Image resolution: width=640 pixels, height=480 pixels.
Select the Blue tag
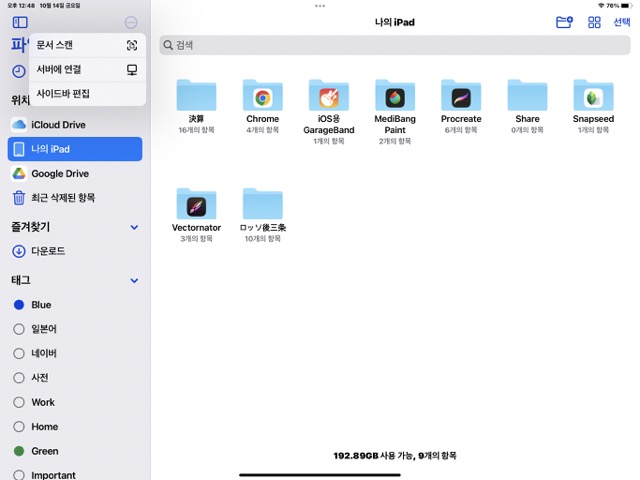point(75,304)
